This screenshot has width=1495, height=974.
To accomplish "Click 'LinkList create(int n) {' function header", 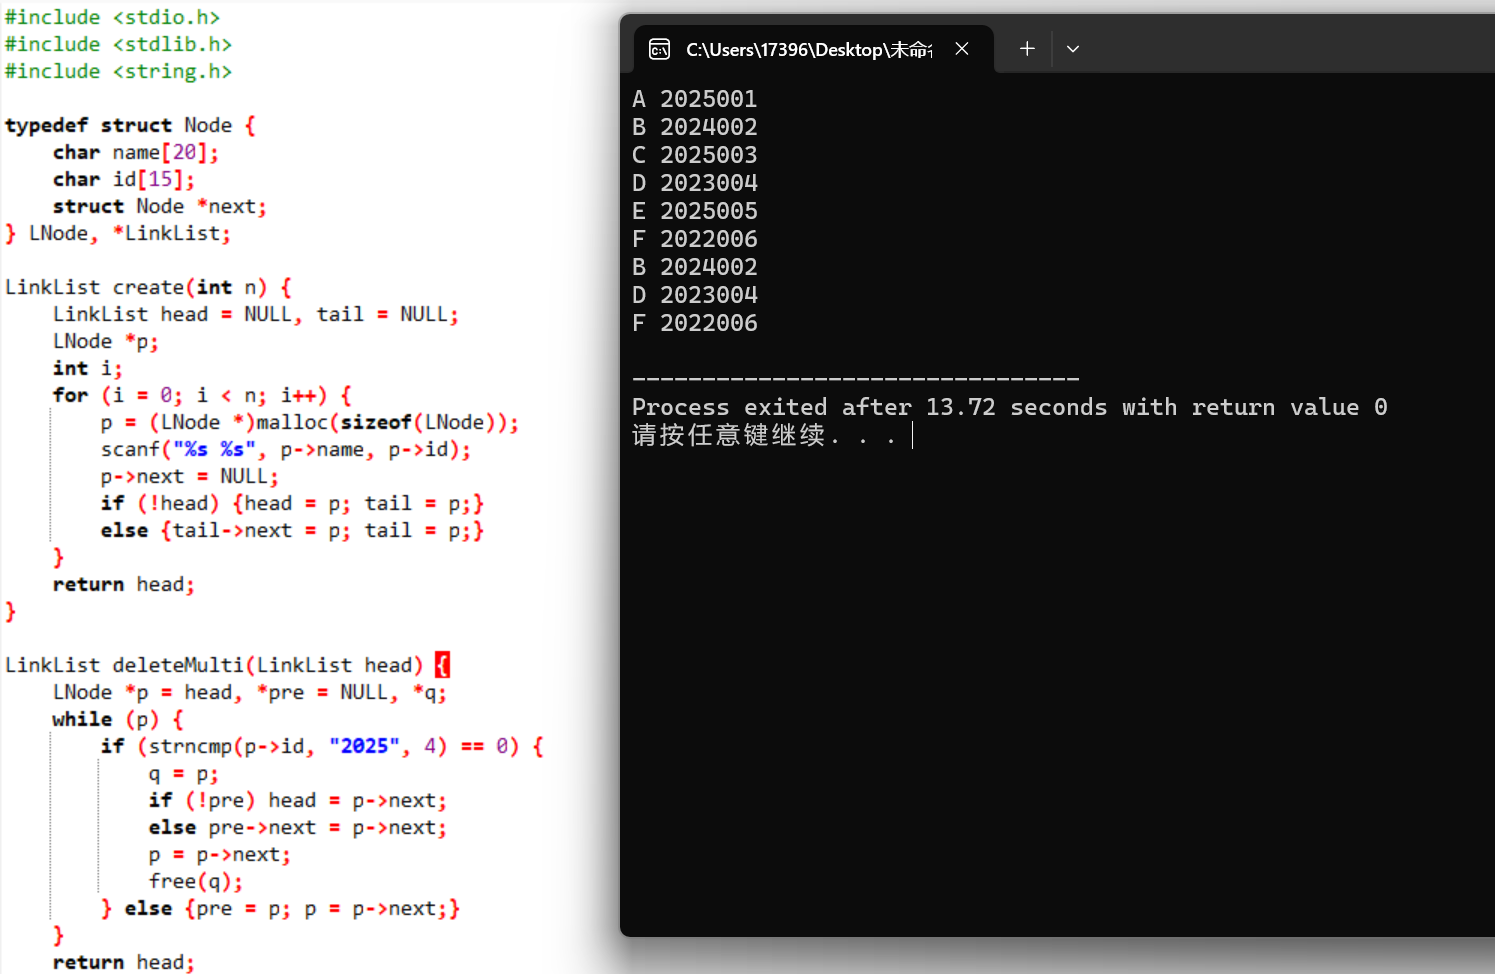I will 148,287.
